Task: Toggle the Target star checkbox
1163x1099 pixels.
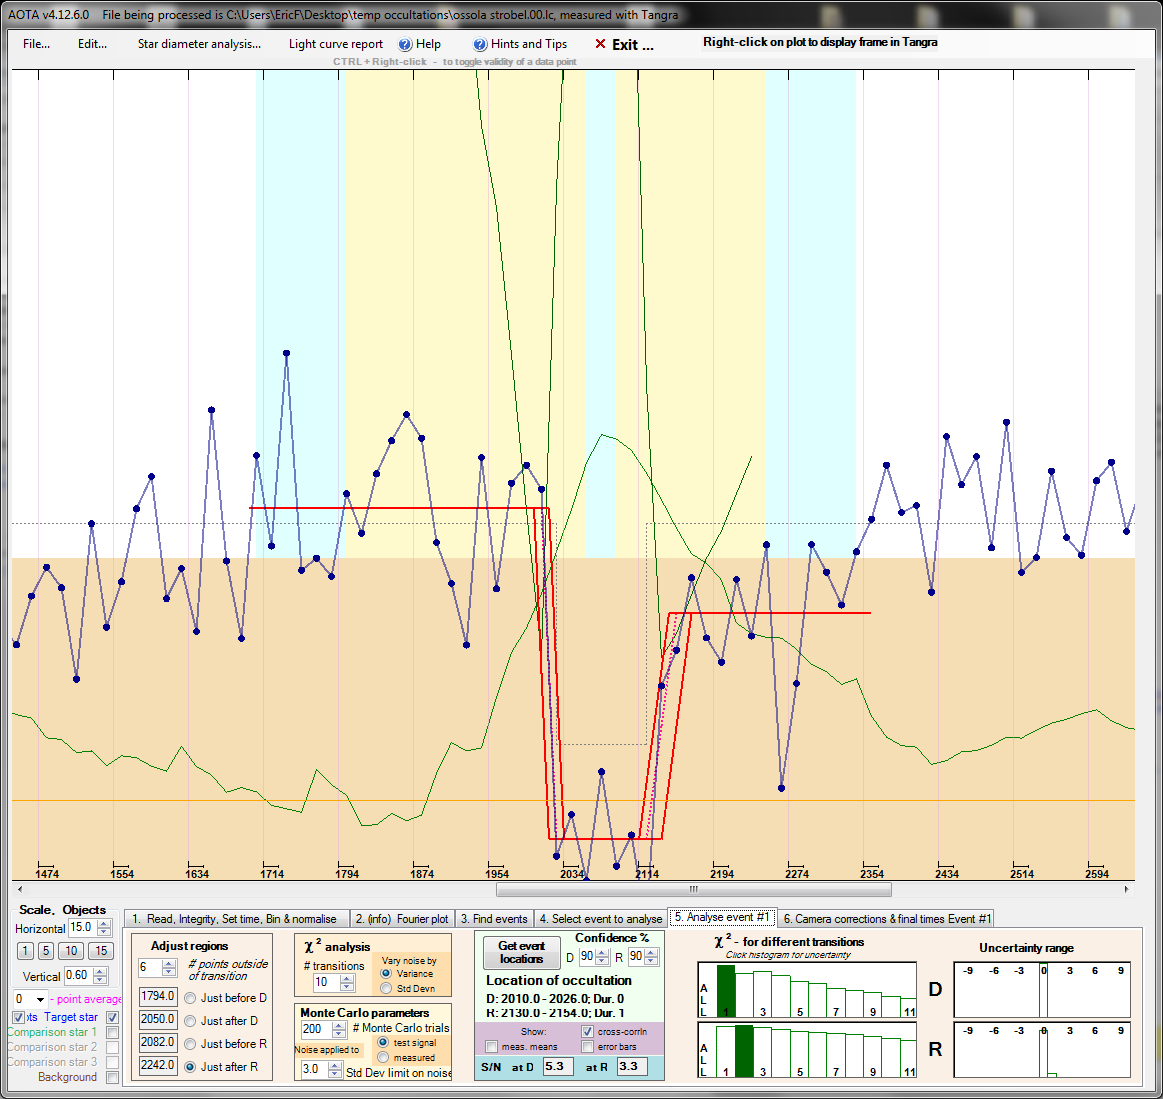Action: point(113,1017)
